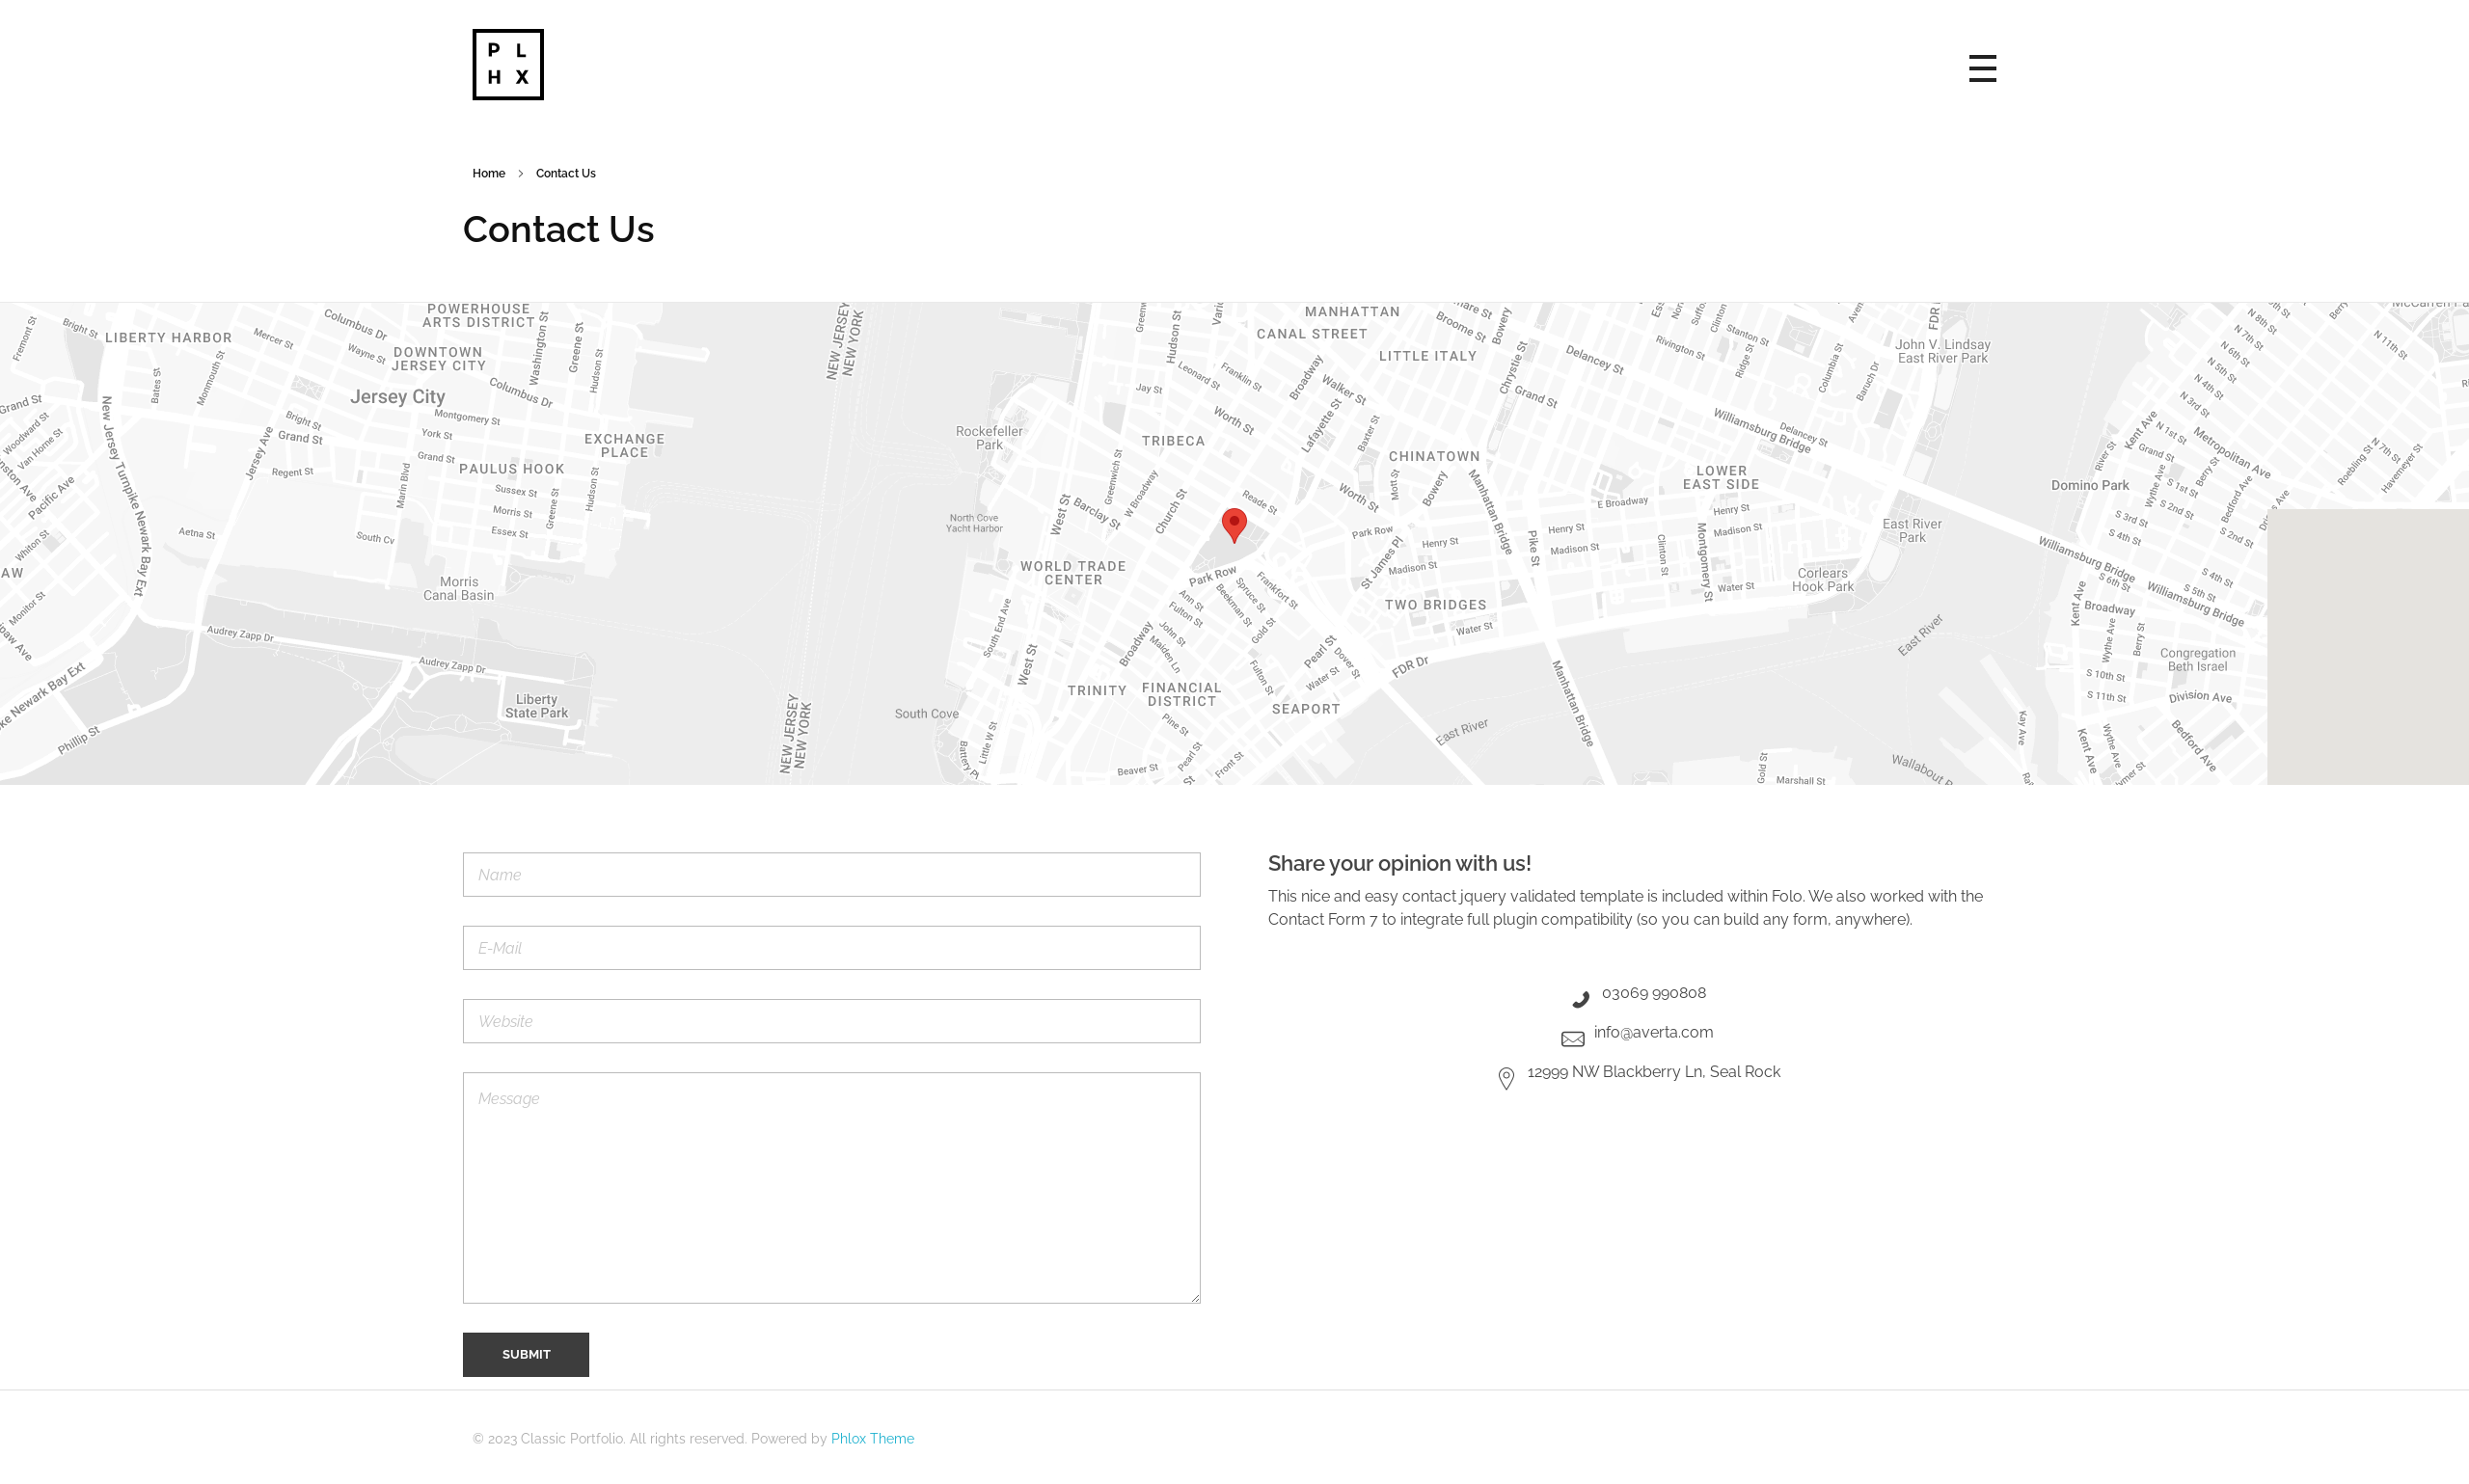The image size is (2469, 1484).
Task: Click the info@averta.com email address
Action: (x=1653, y=1032)
